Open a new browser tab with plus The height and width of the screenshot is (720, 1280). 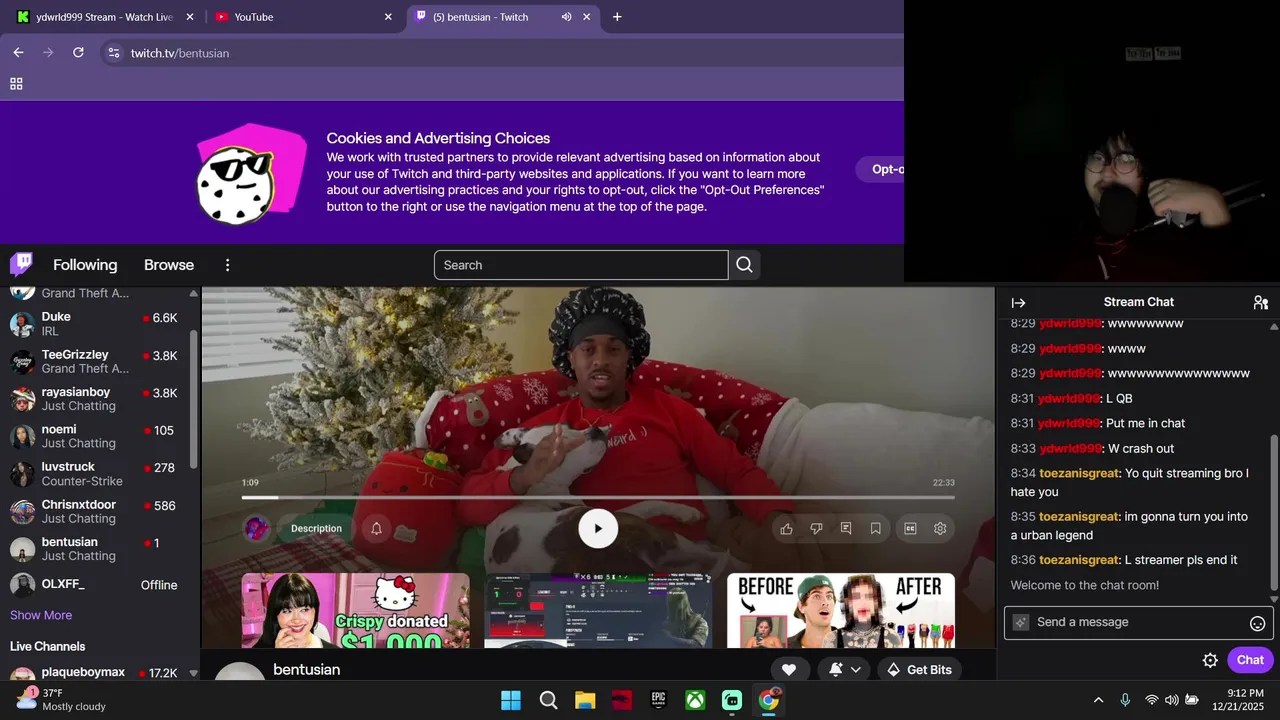click(x=617, y=17)
